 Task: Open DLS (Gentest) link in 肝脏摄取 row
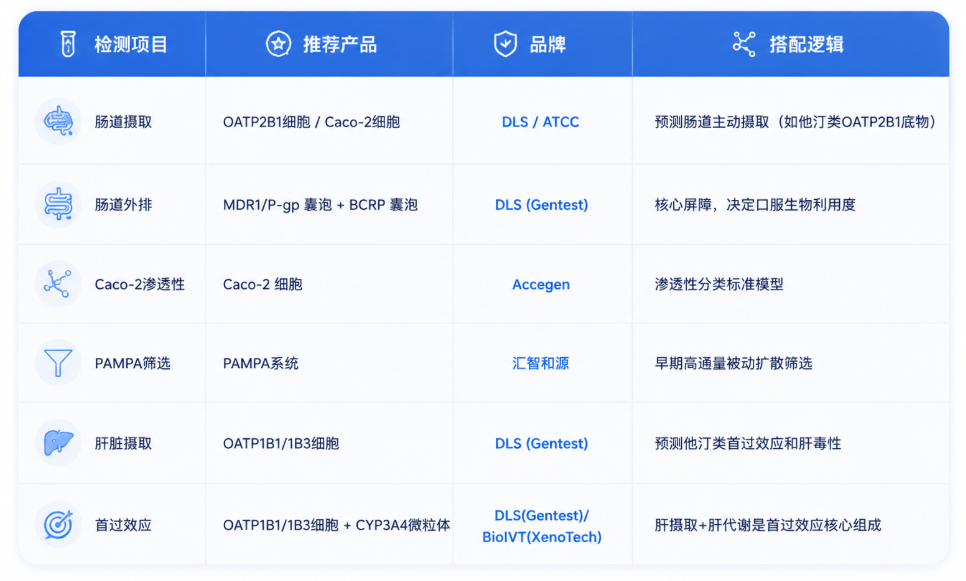tap(542, 443)
